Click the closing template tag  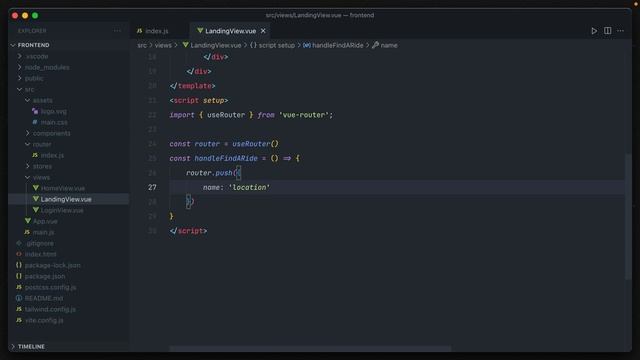tap(193, 86)
